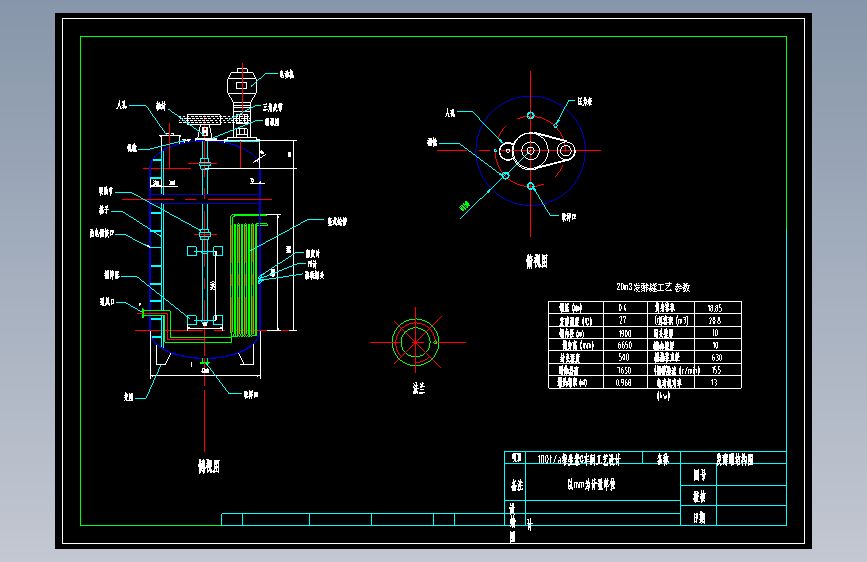
Task: Select the ladder rungs on the tank's left wall
Action: click(156, 247)
